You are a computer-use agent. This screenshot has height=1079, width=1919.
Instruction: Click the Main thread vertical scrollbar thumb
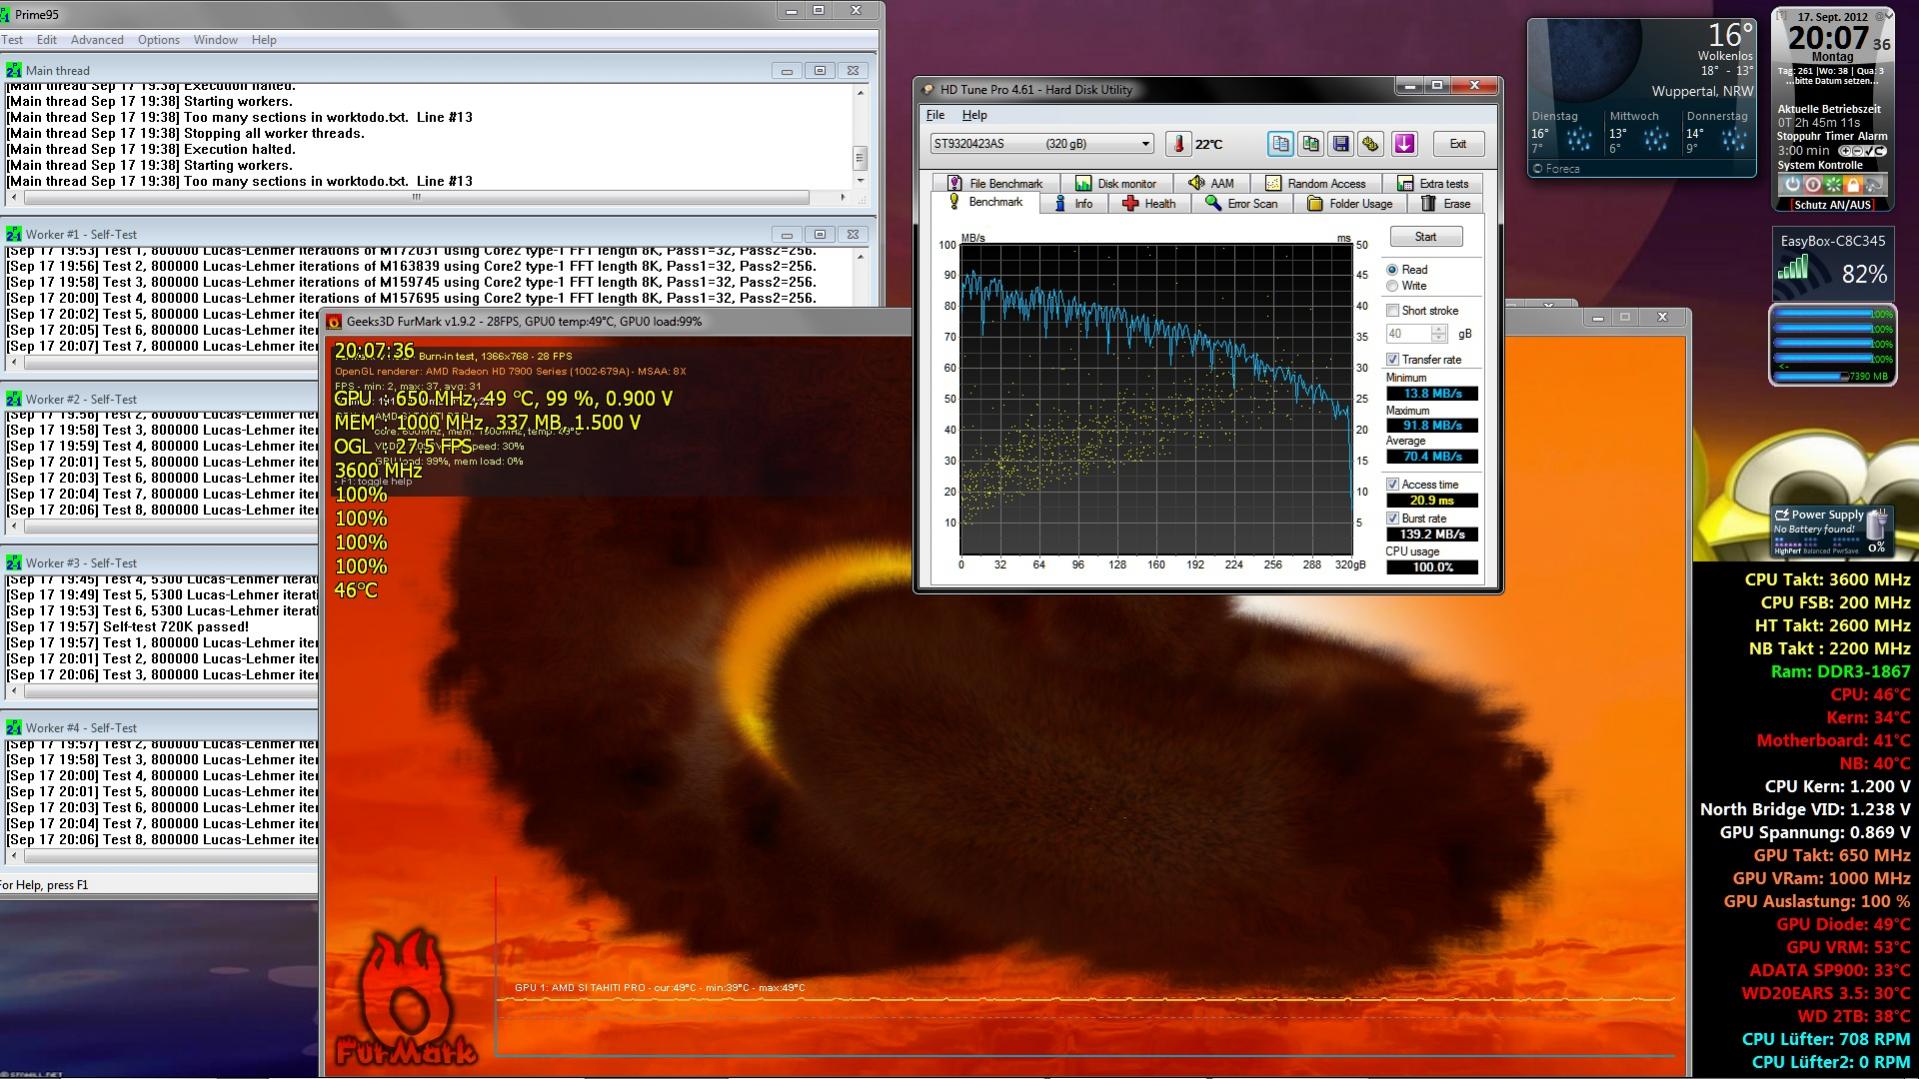pos(859,158)
